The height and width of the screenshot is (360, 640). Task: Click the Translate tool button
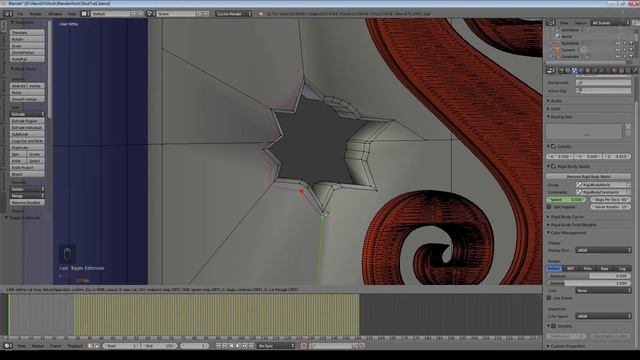point(27,32)
